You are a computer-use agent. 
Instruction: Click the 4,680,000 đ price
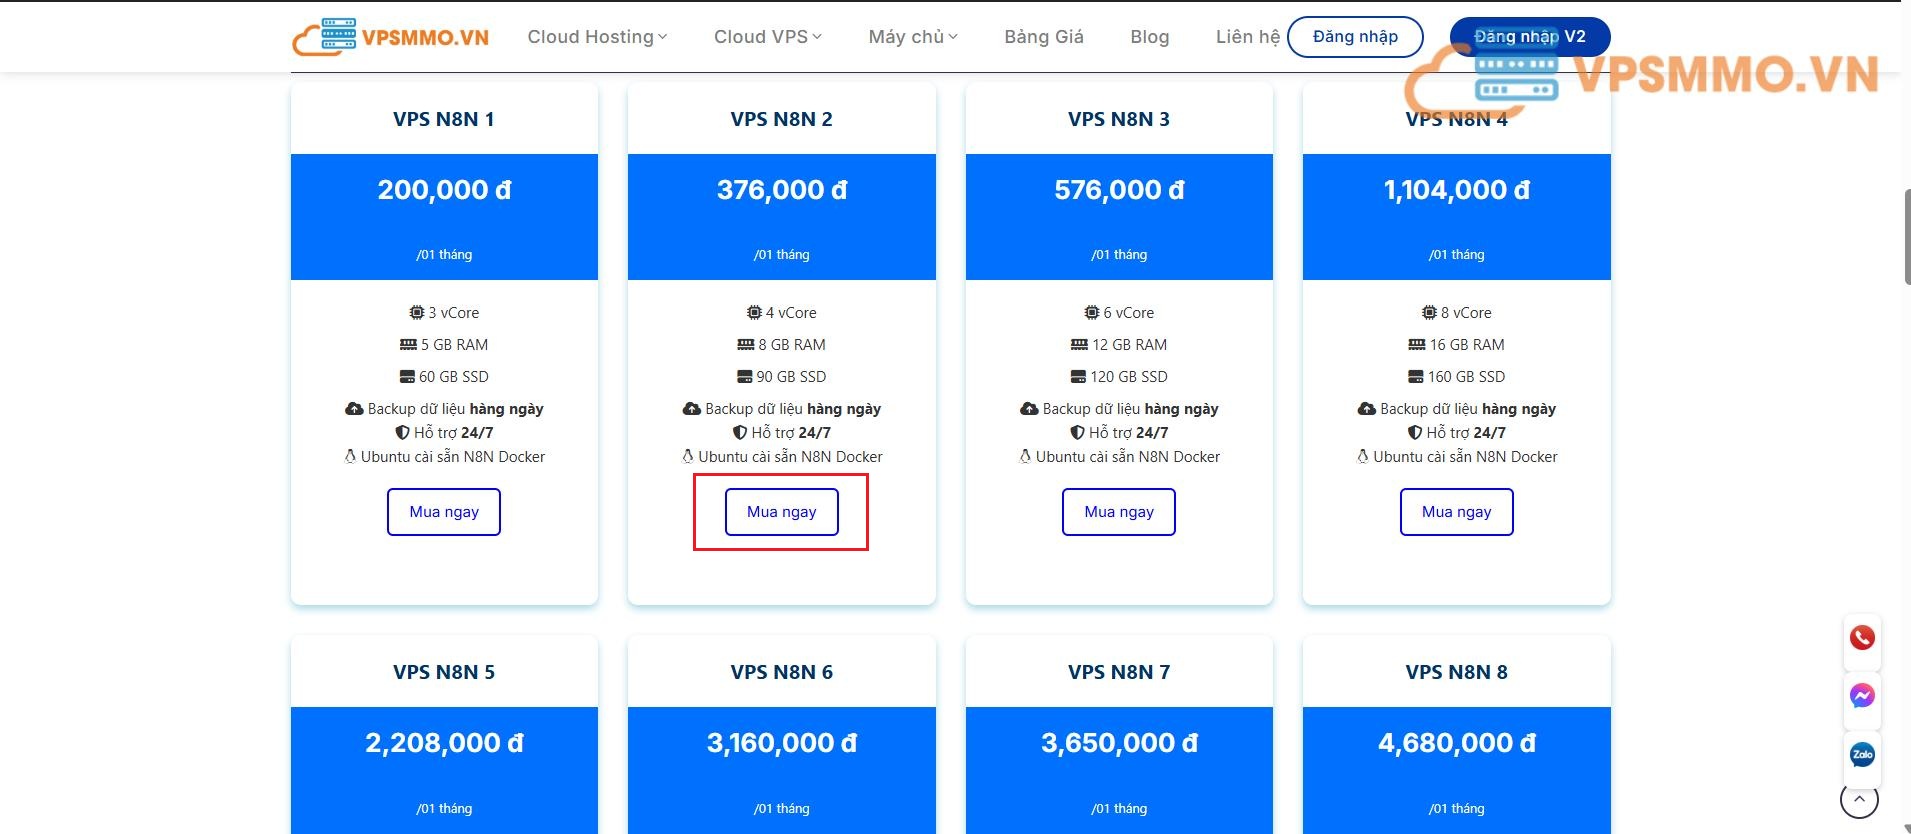tap(1457, 743)
